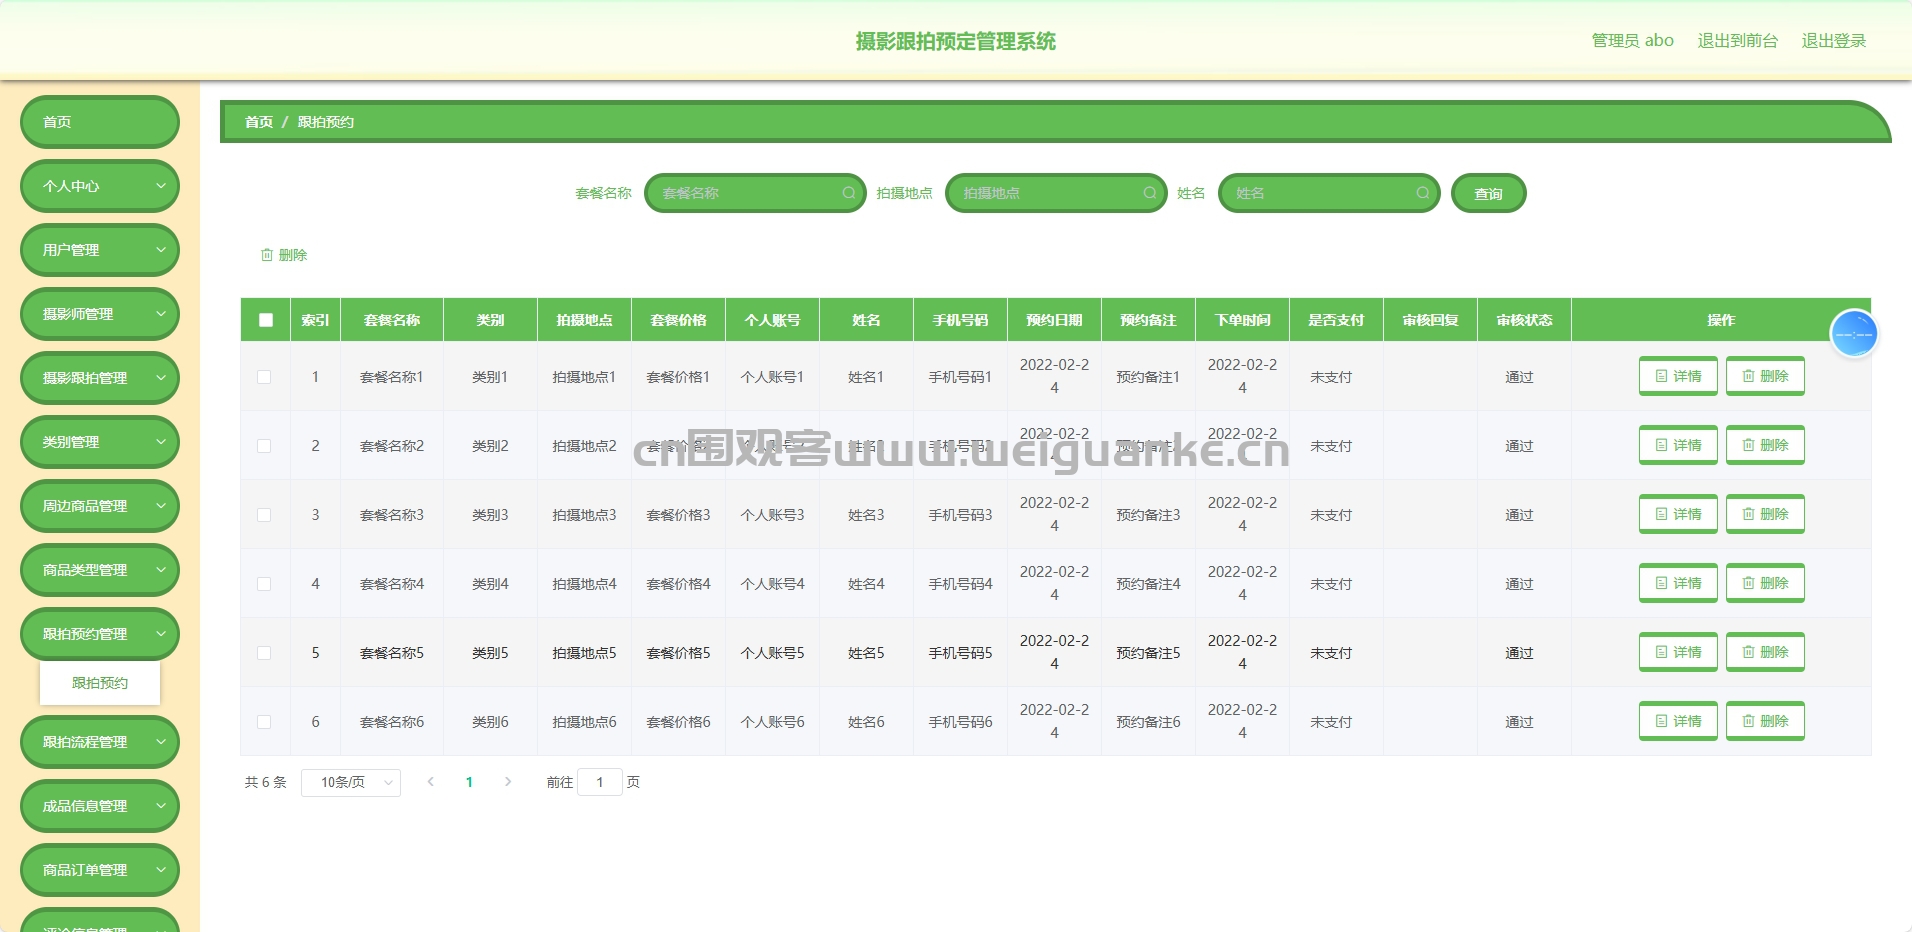Click cell 预约备注6 in the table

coord(1148,722)
